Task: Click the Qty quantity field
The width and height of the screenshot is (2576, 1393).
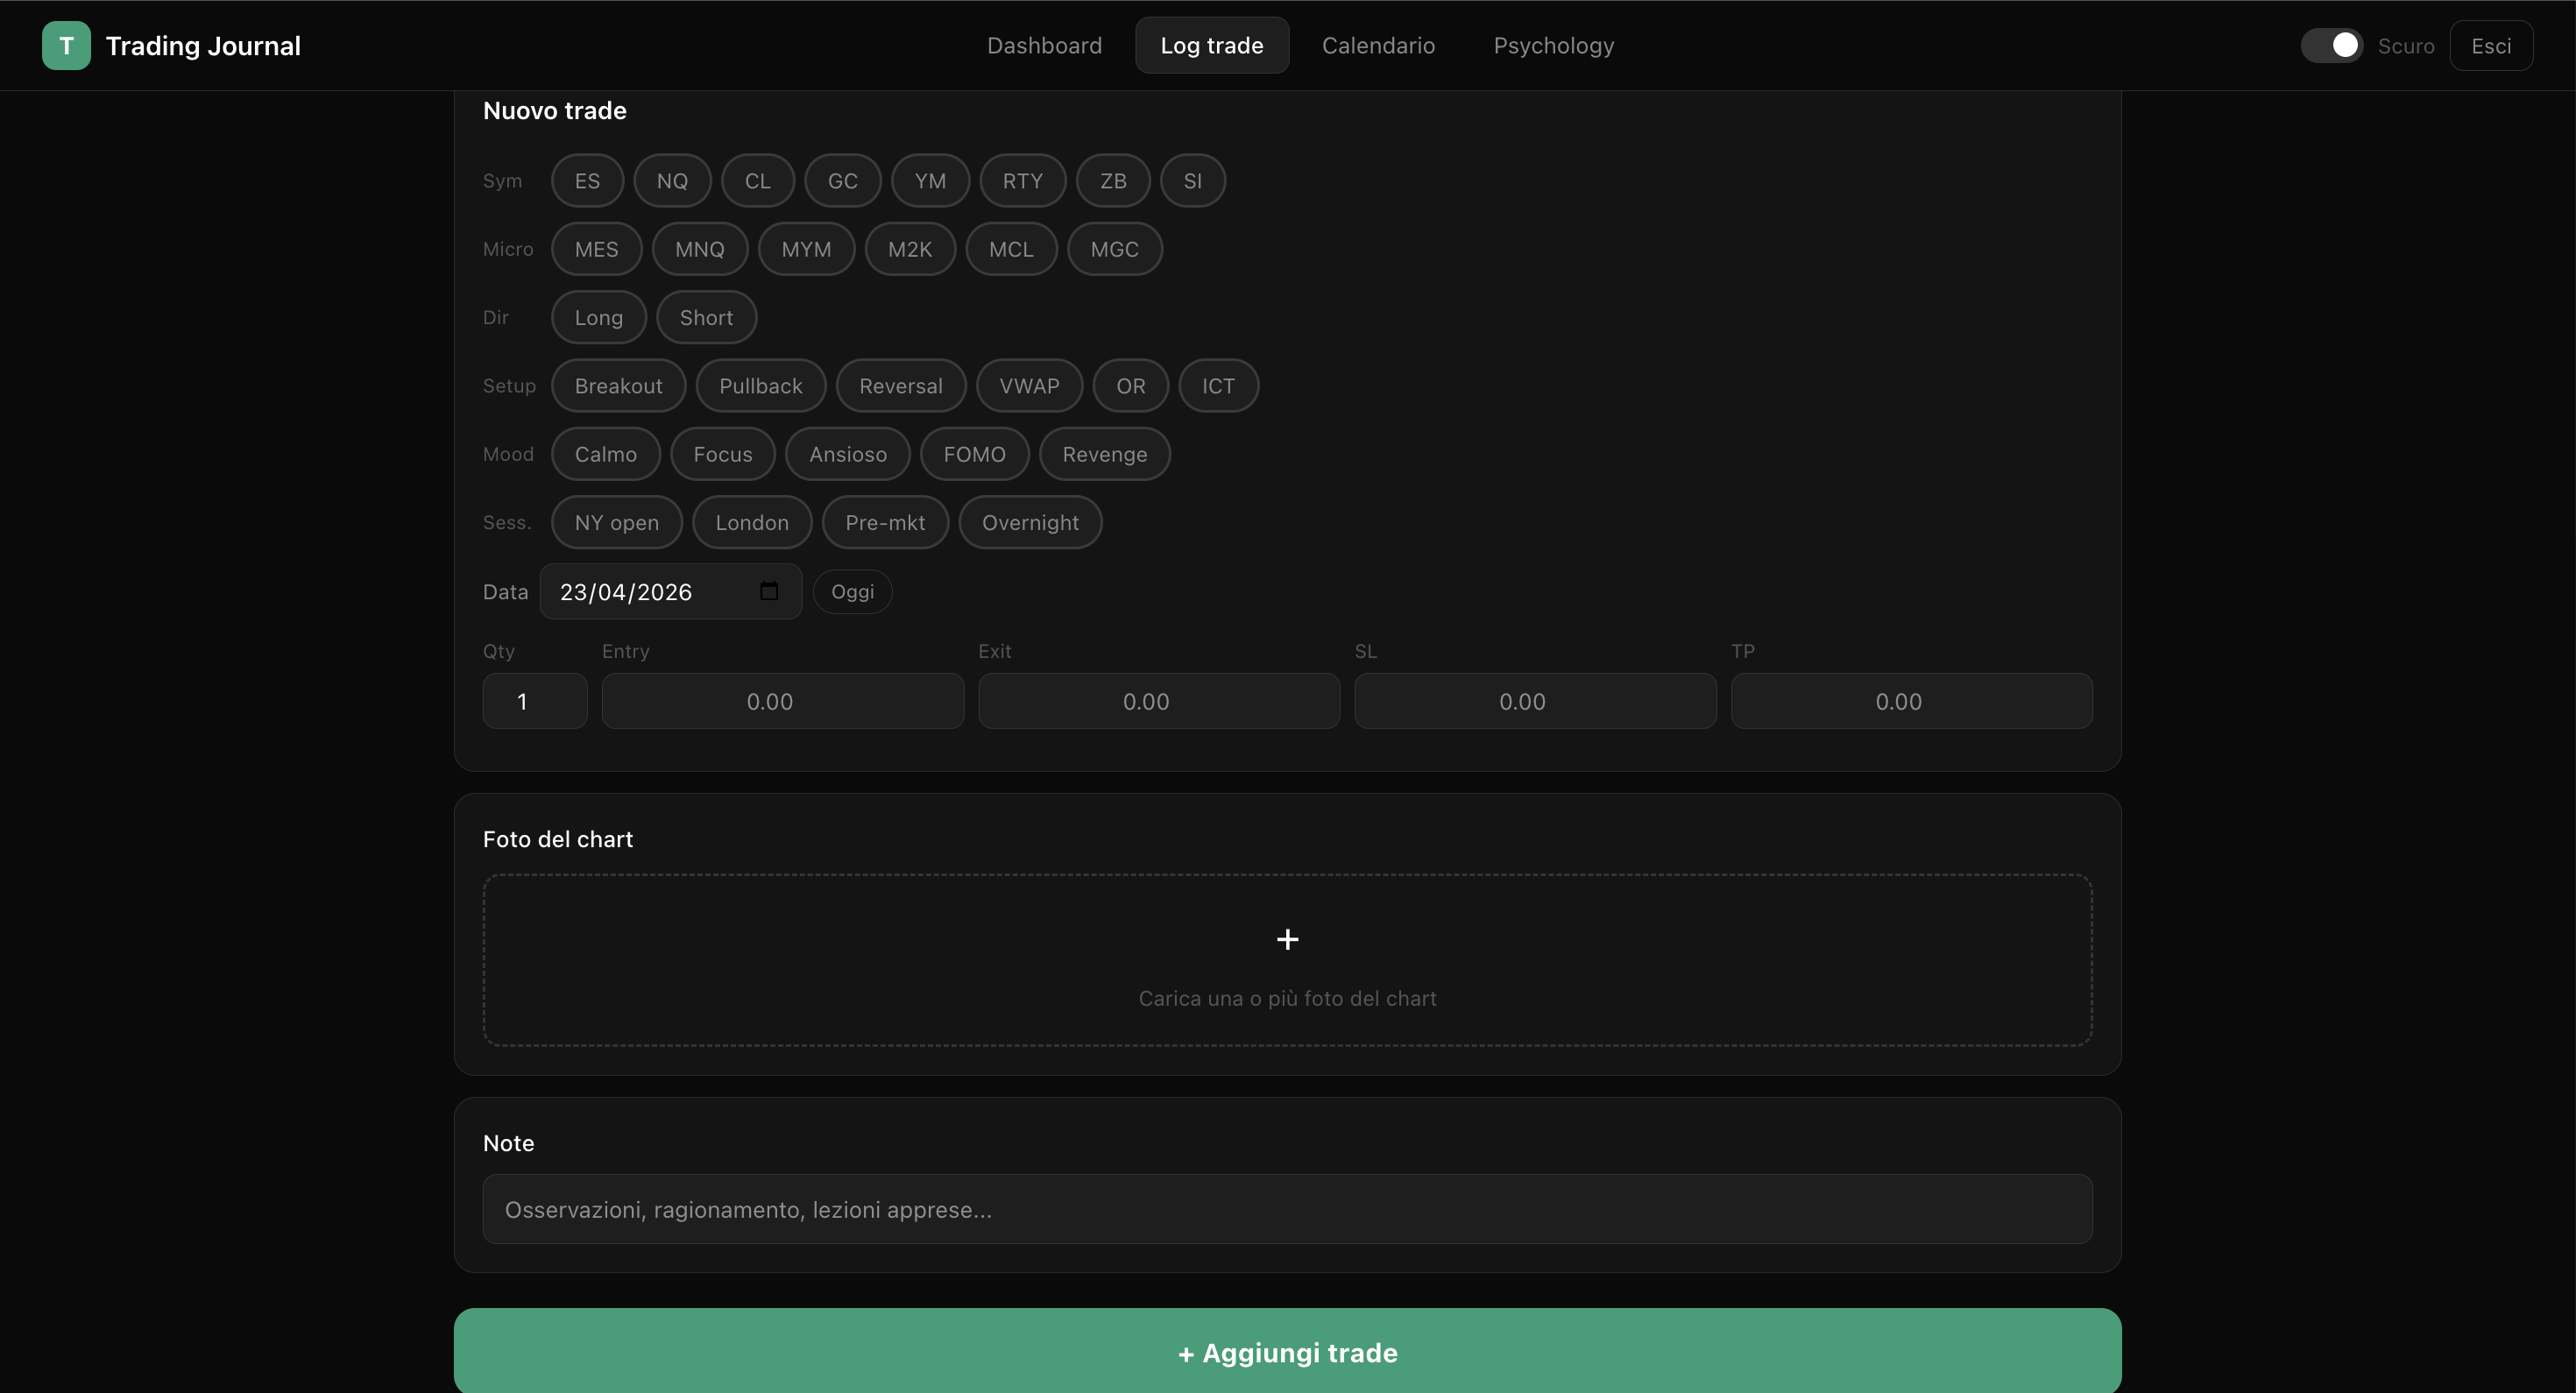Action: pyautogui.click(x=533, y=701)
